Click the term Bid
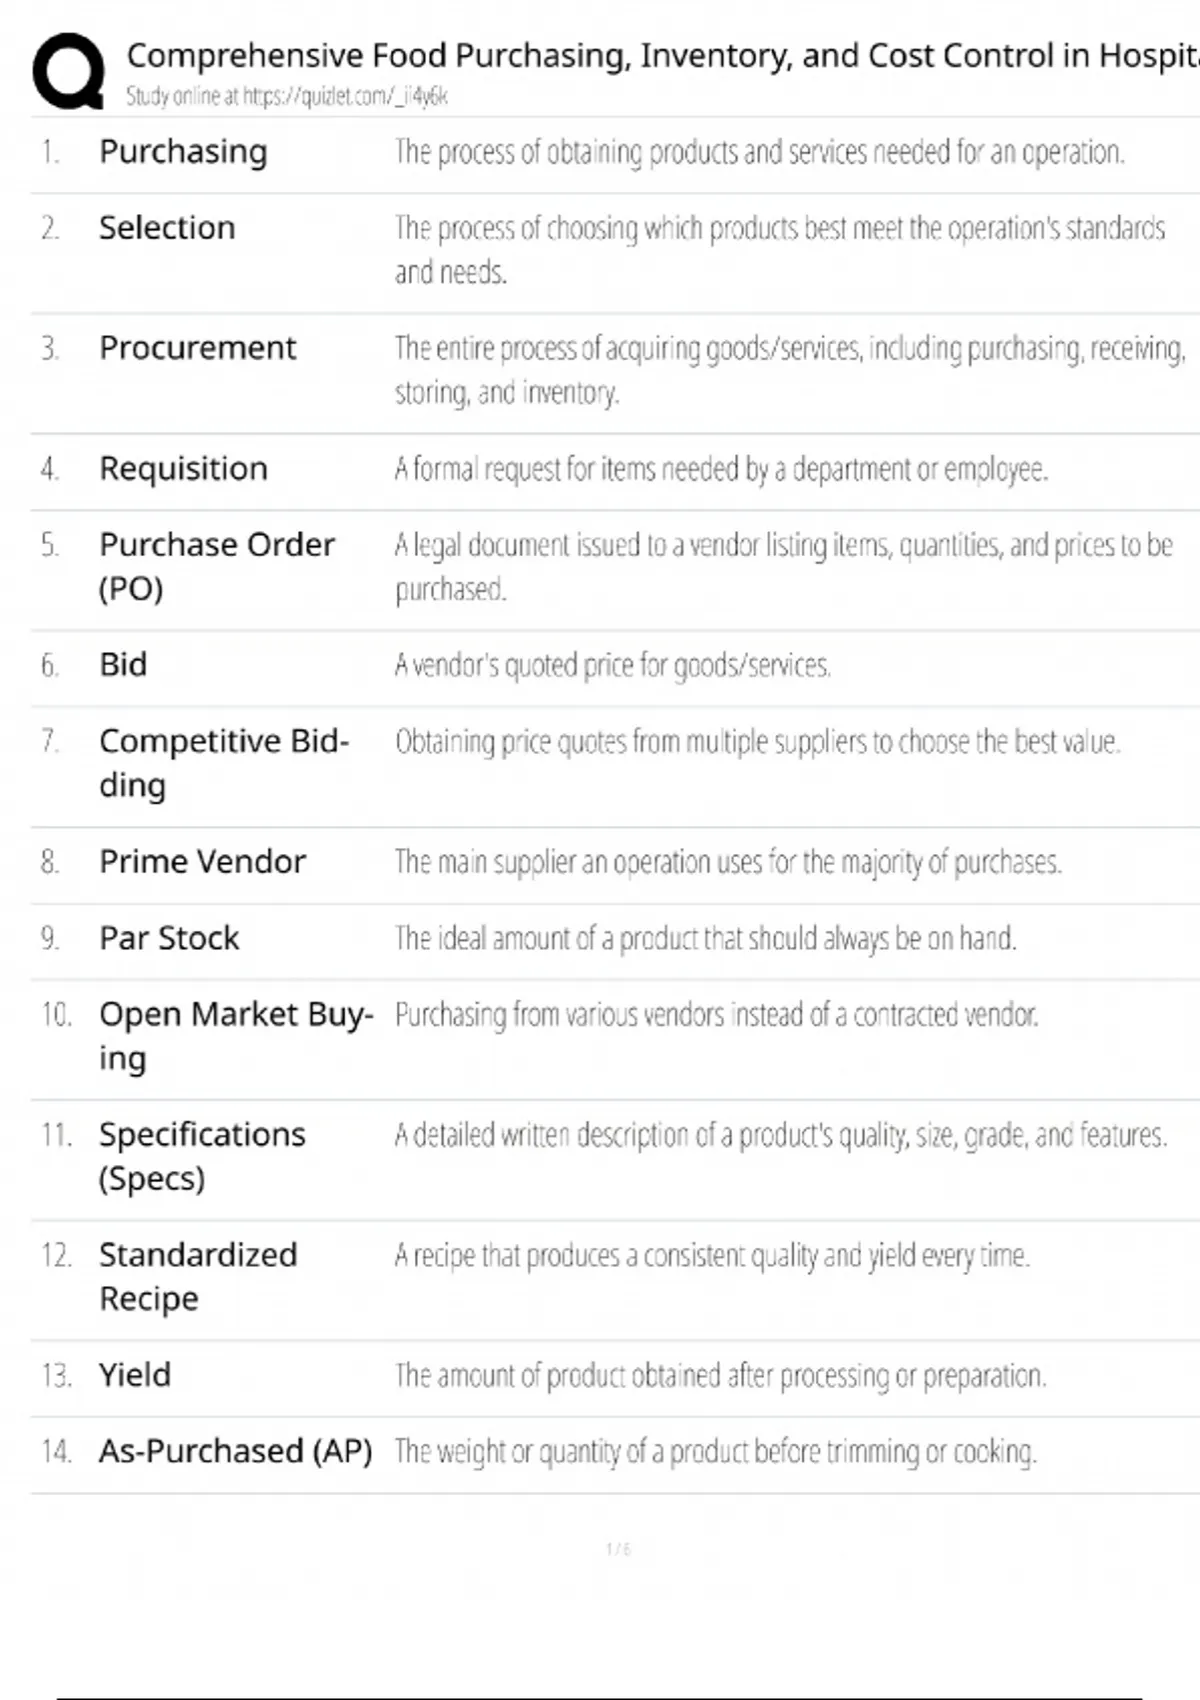1200x1700 pixels. click(x=123, y=664)
